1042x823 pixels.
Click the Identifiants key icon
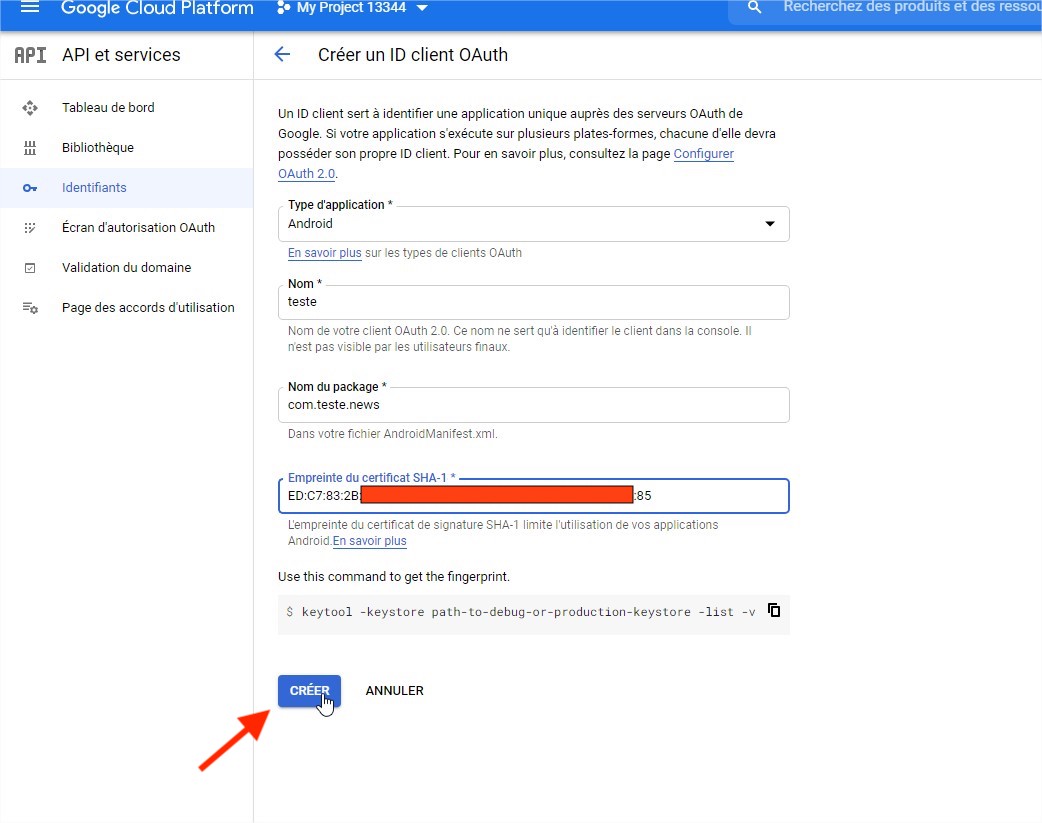pos(30,188)
